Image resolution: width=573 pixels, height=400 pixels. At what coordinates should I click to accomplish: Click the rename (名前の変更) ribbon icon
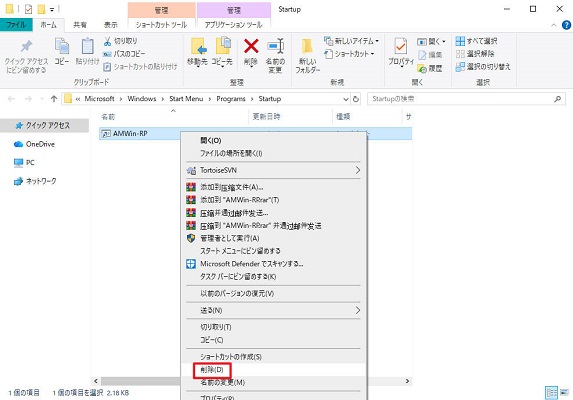click(x=275, y=46)
